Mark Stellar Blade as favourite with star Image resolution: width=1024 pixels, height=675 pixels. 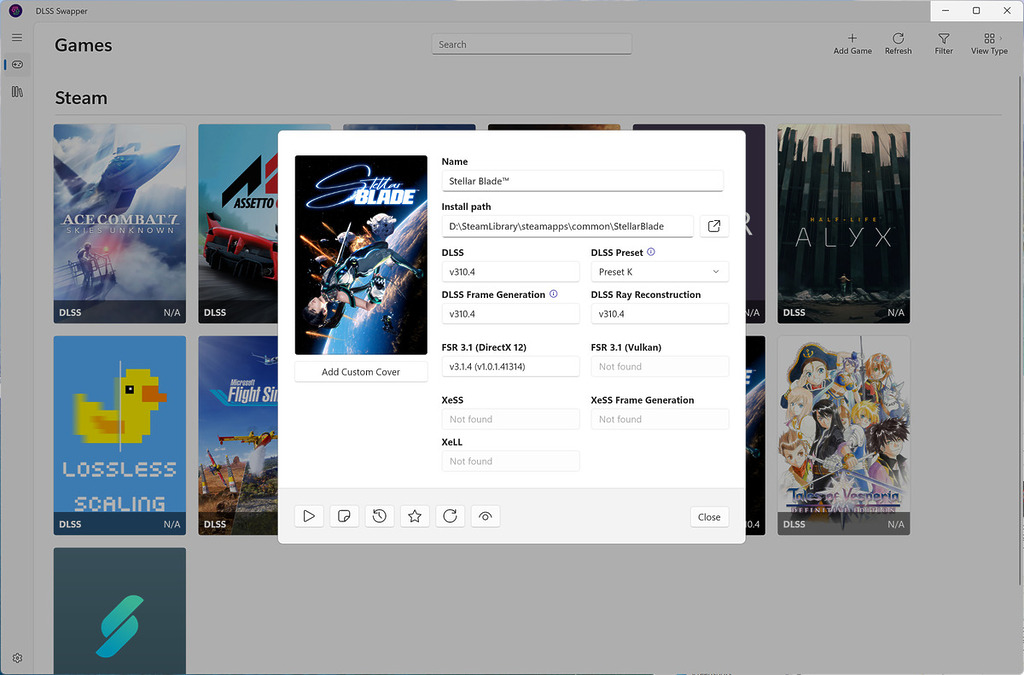[415, 516]
